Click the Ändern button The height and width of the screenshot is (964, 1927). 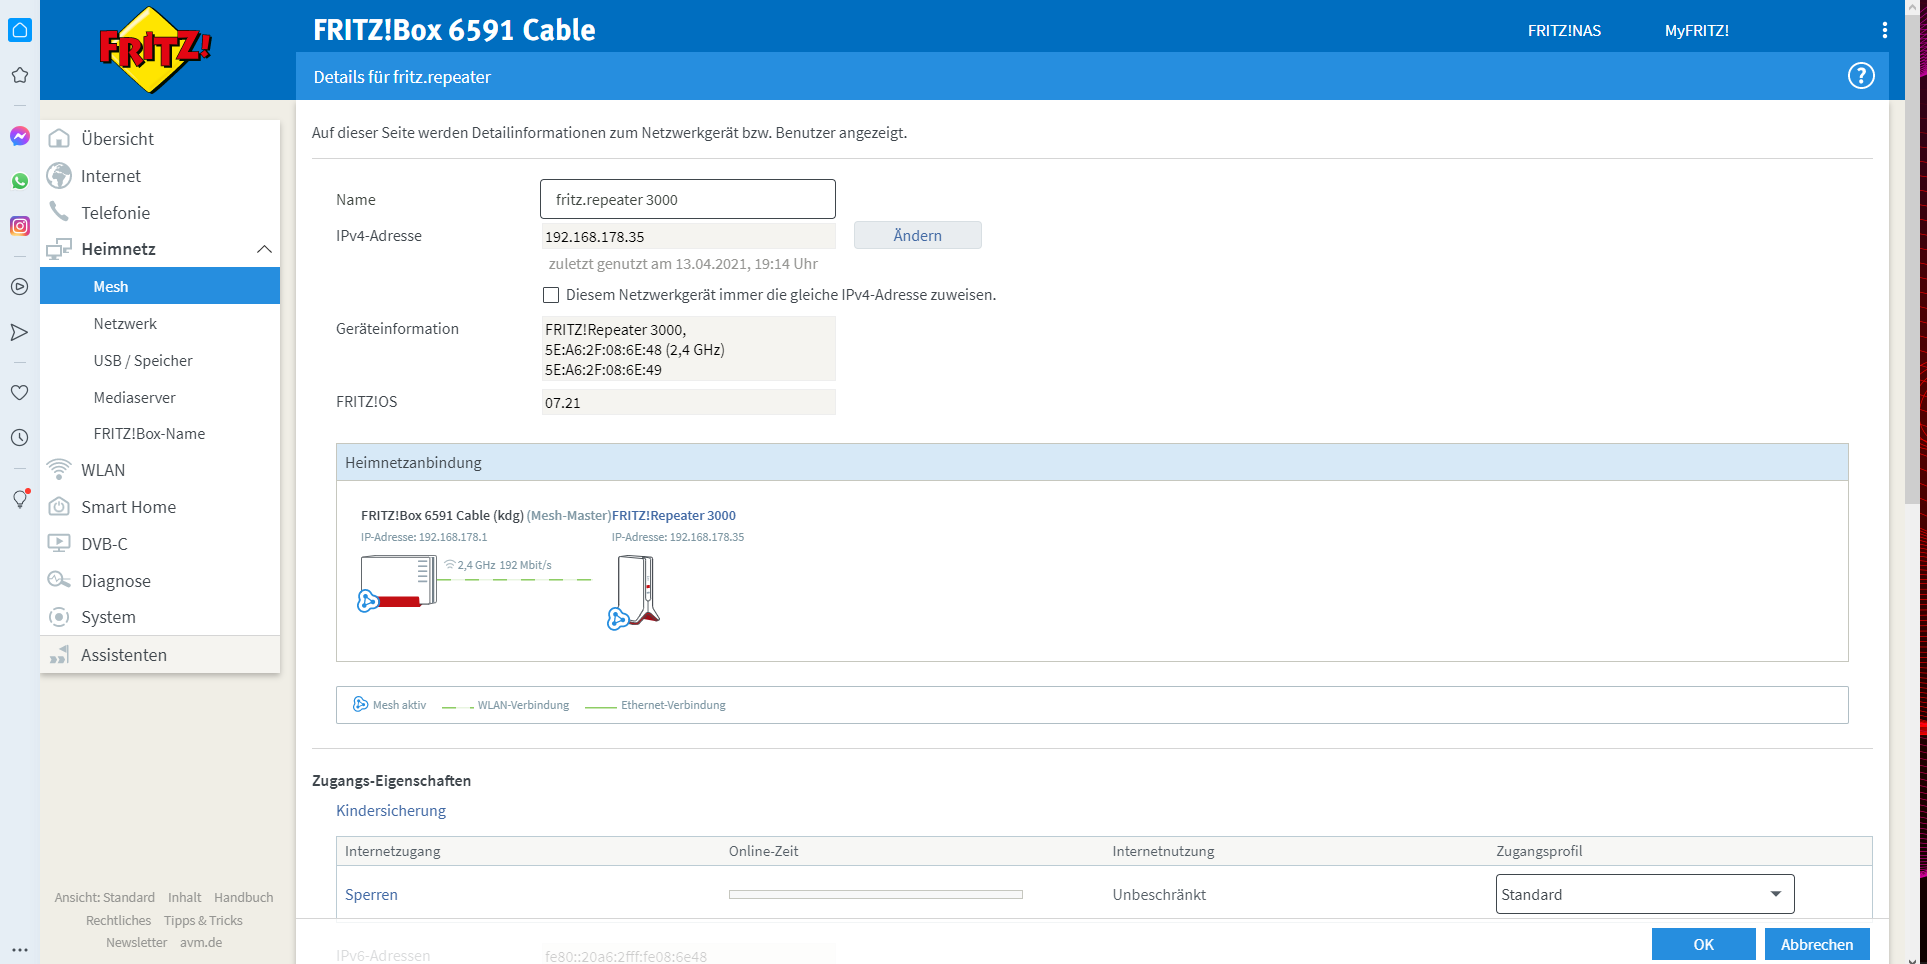[x=918, y=235]
